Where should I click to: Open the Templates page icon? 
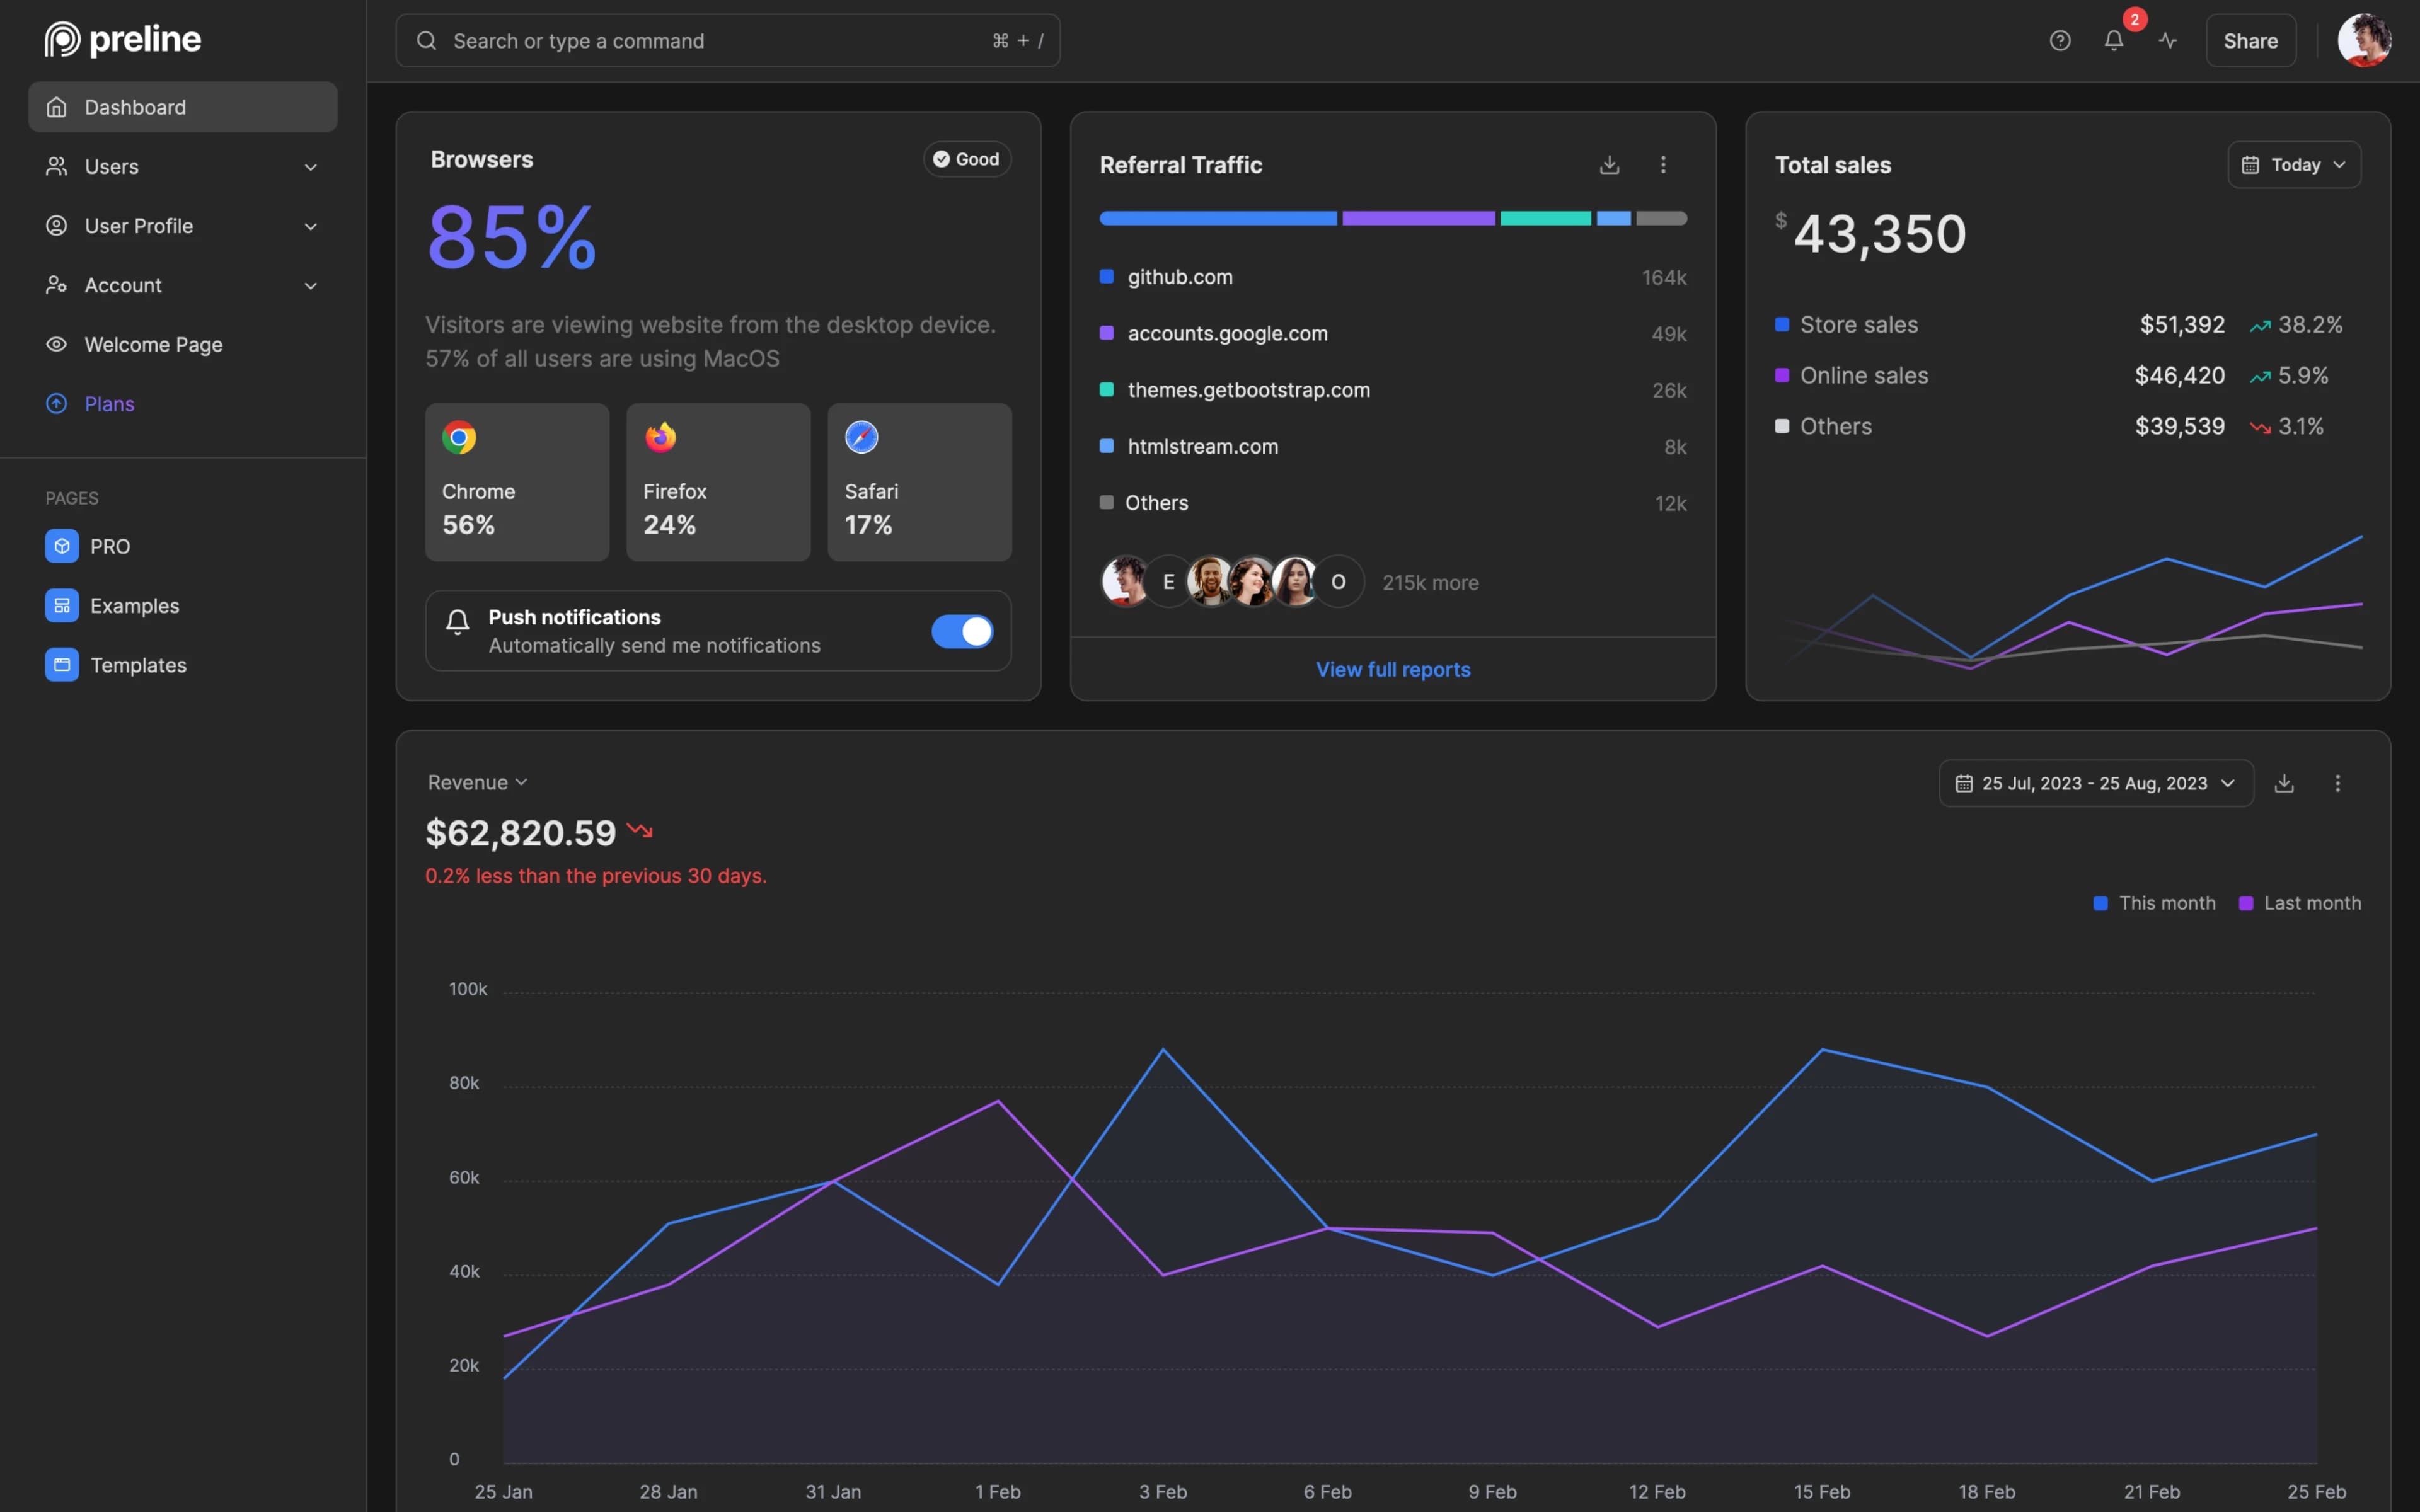tap(61, 664)
